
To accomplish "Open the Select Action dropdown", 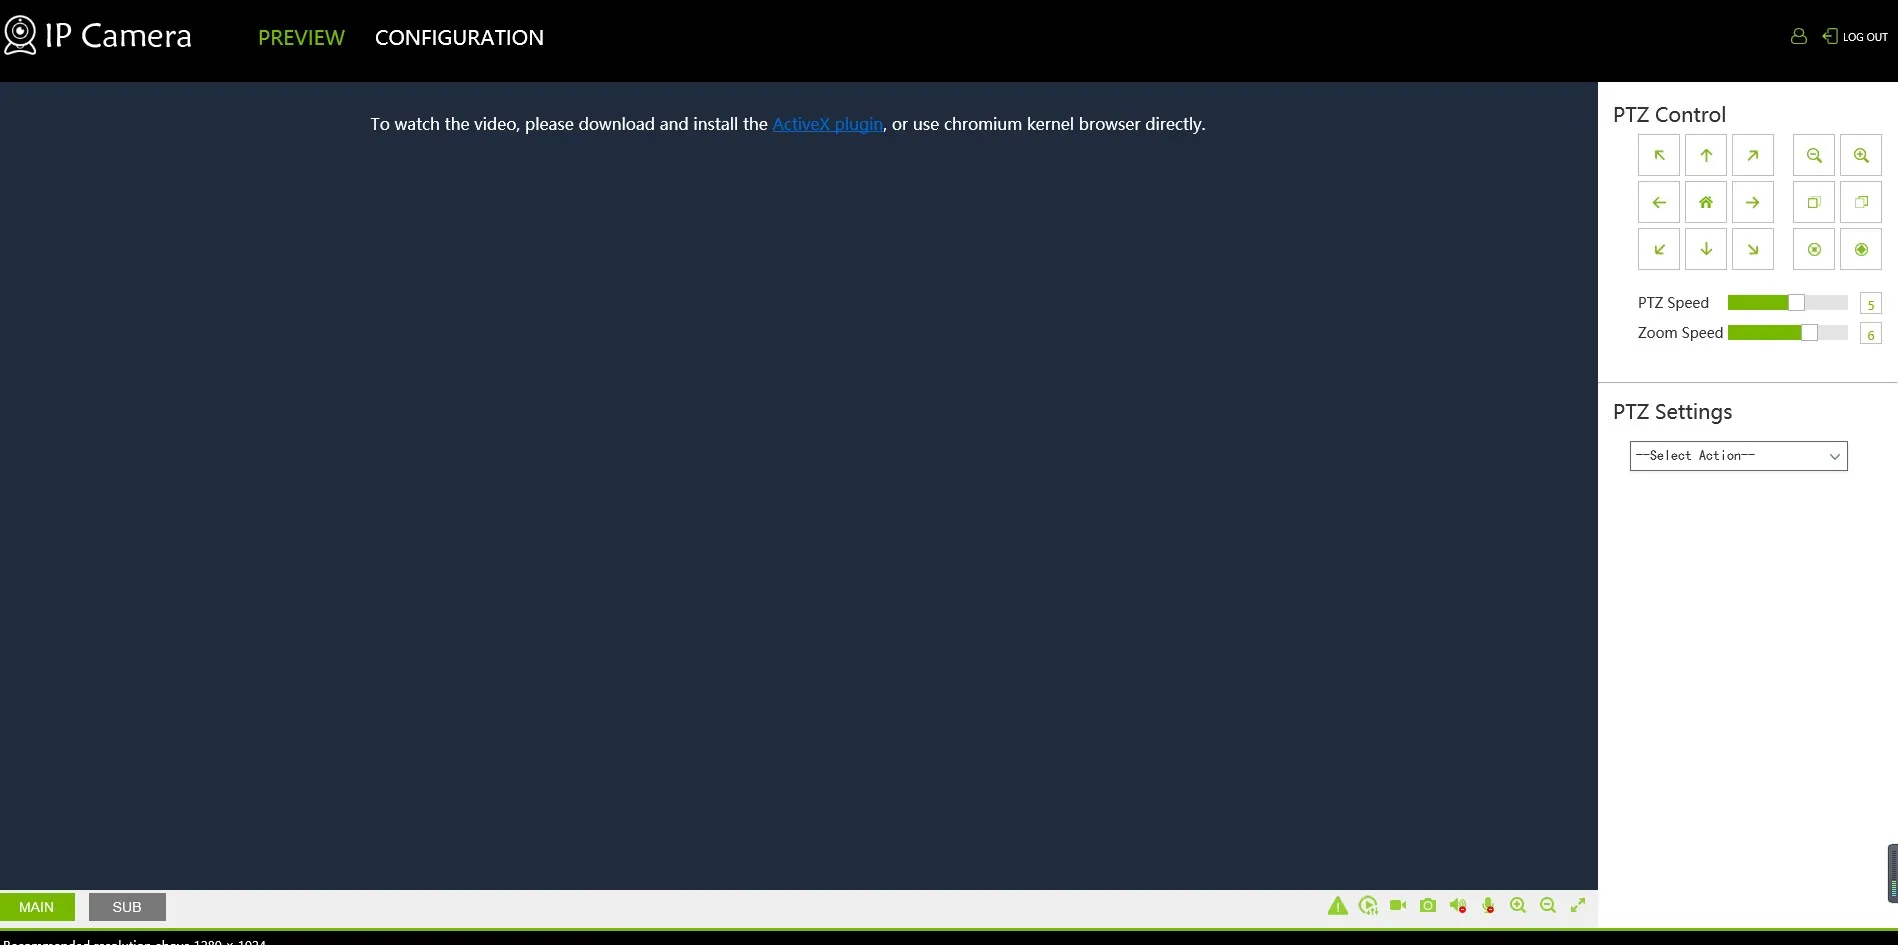I will [x=1738, y=456].
